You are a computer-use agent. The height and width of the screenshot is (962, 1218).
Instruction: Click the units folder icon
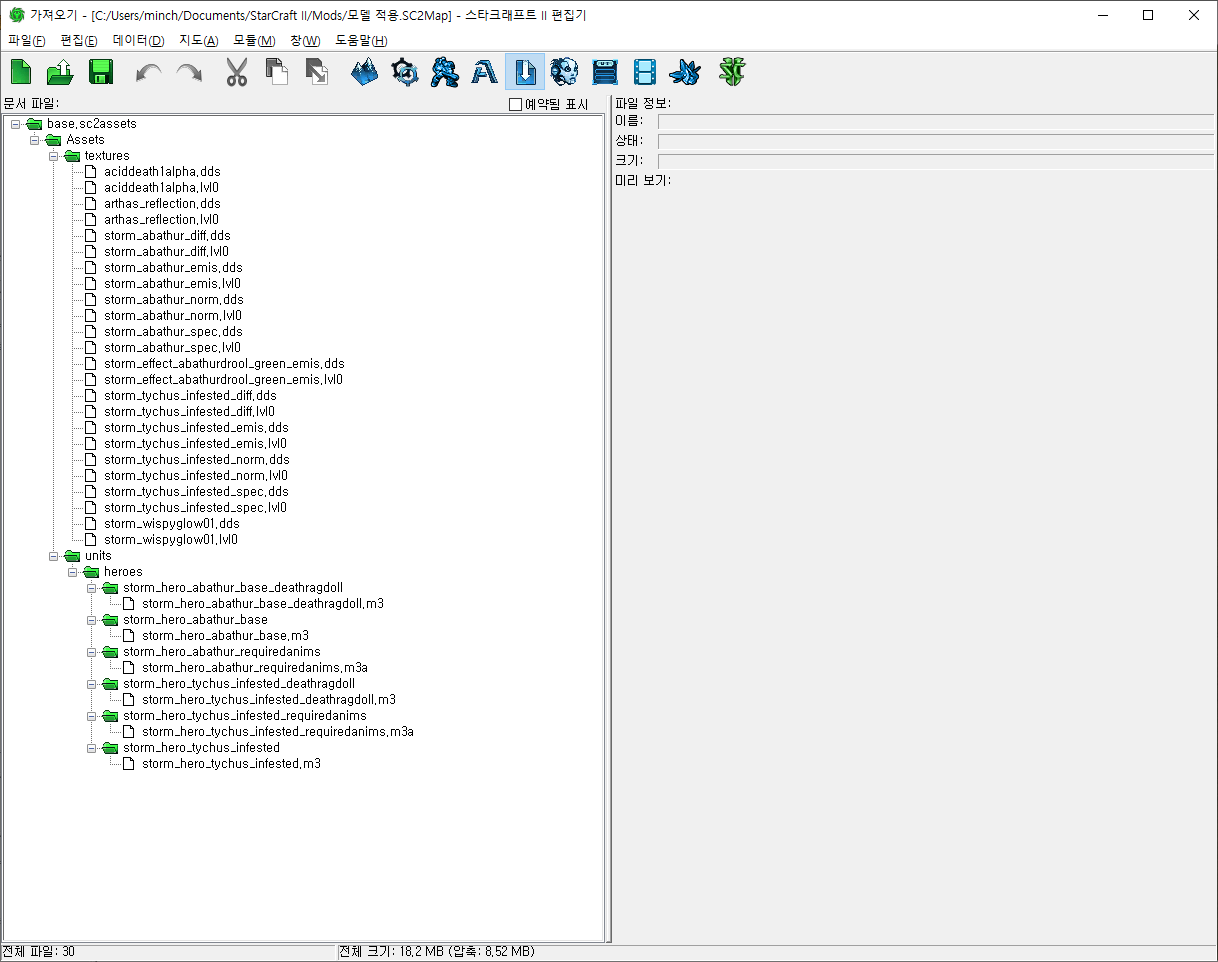tap(72, 556)
